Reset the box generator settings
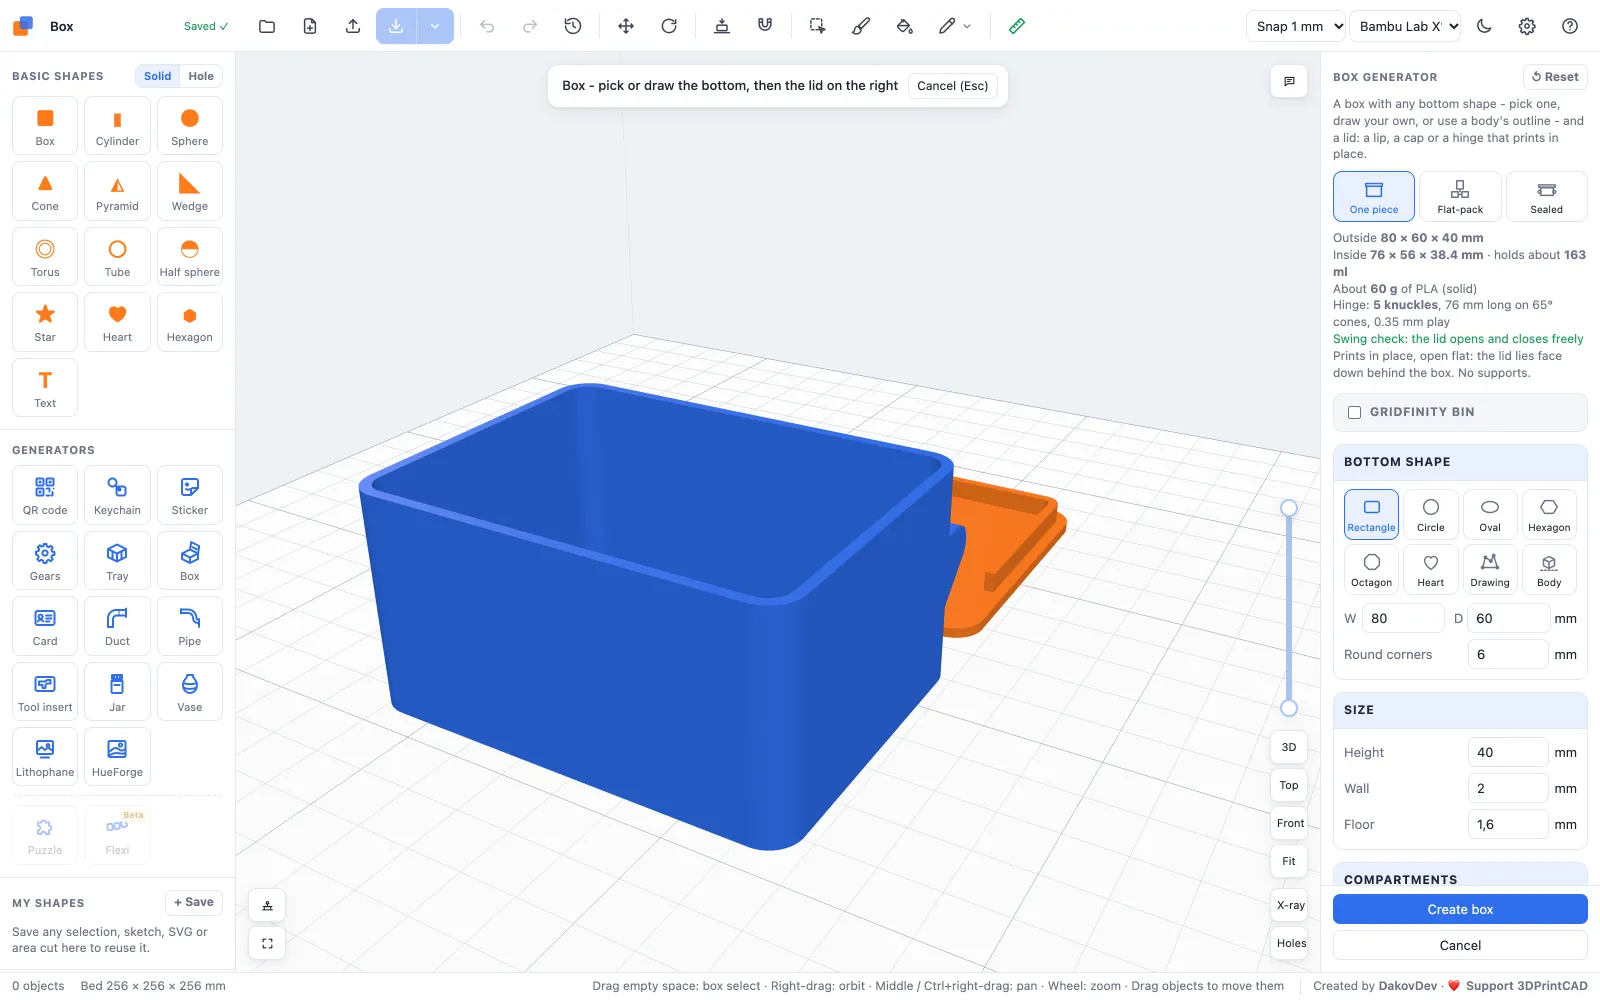Image resolution: width=1600 pixels, height=1000 pixels. click(1555, 77)
